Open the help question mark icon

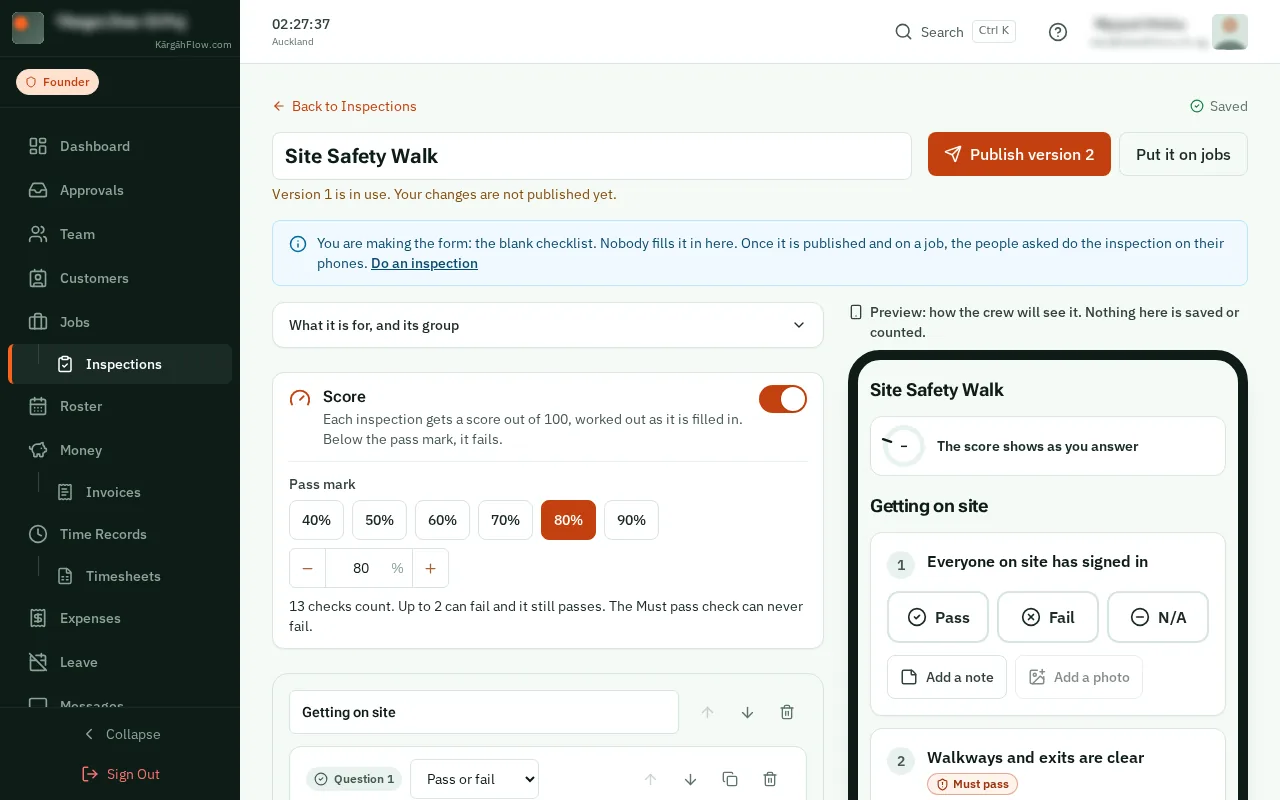point(1058,32)
